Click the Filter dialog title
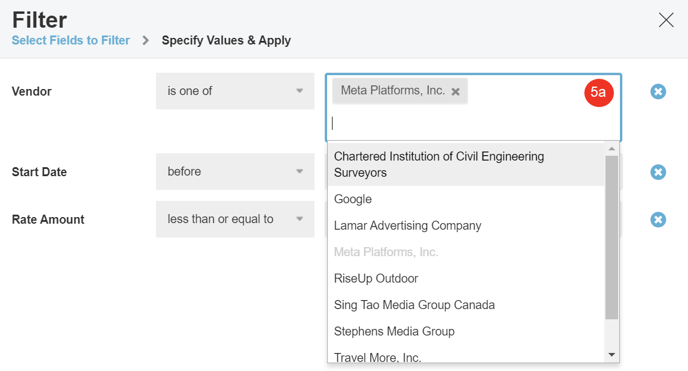 pyautogui.click(x=39, y=20)
